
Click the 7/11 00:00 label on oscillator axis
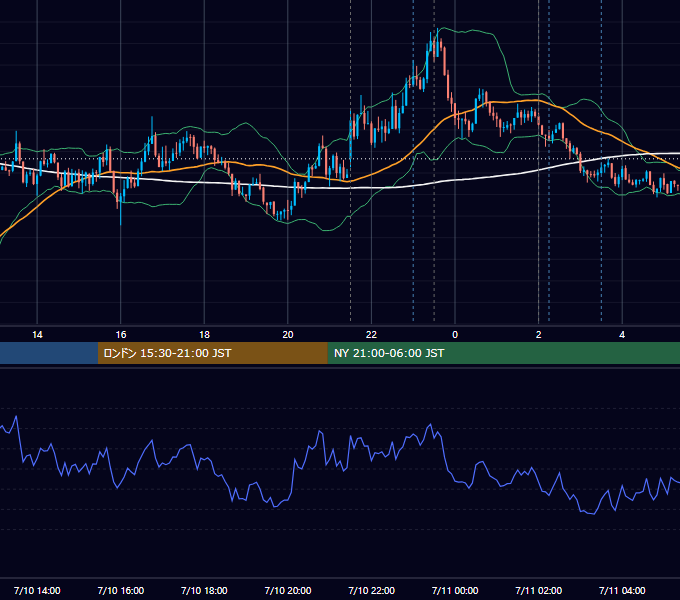(x=455, y=590)
